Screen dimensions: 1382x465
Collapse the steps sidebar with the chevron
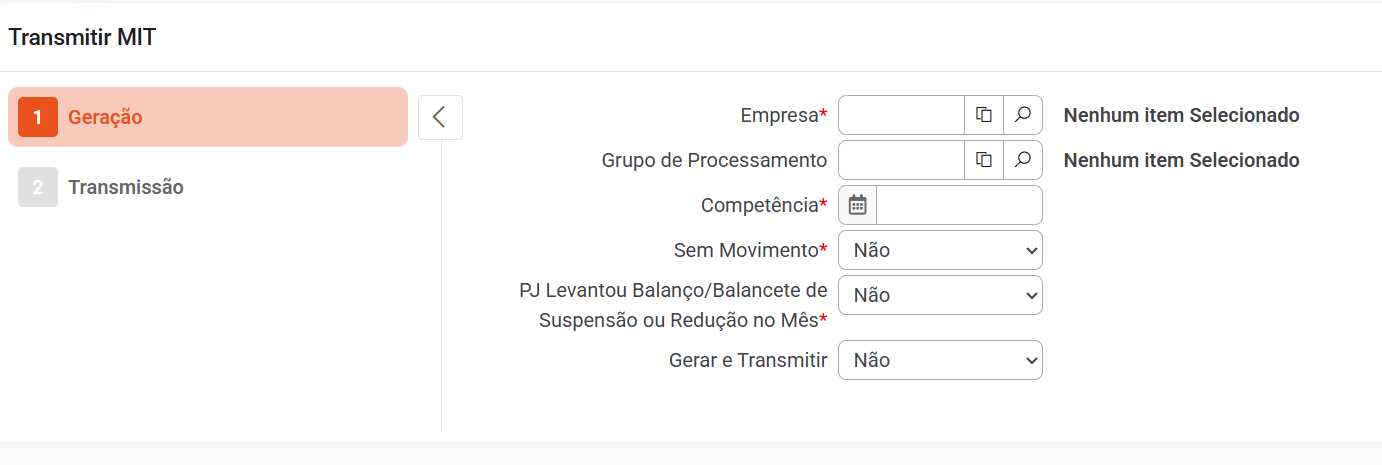(x=440, y=117)
